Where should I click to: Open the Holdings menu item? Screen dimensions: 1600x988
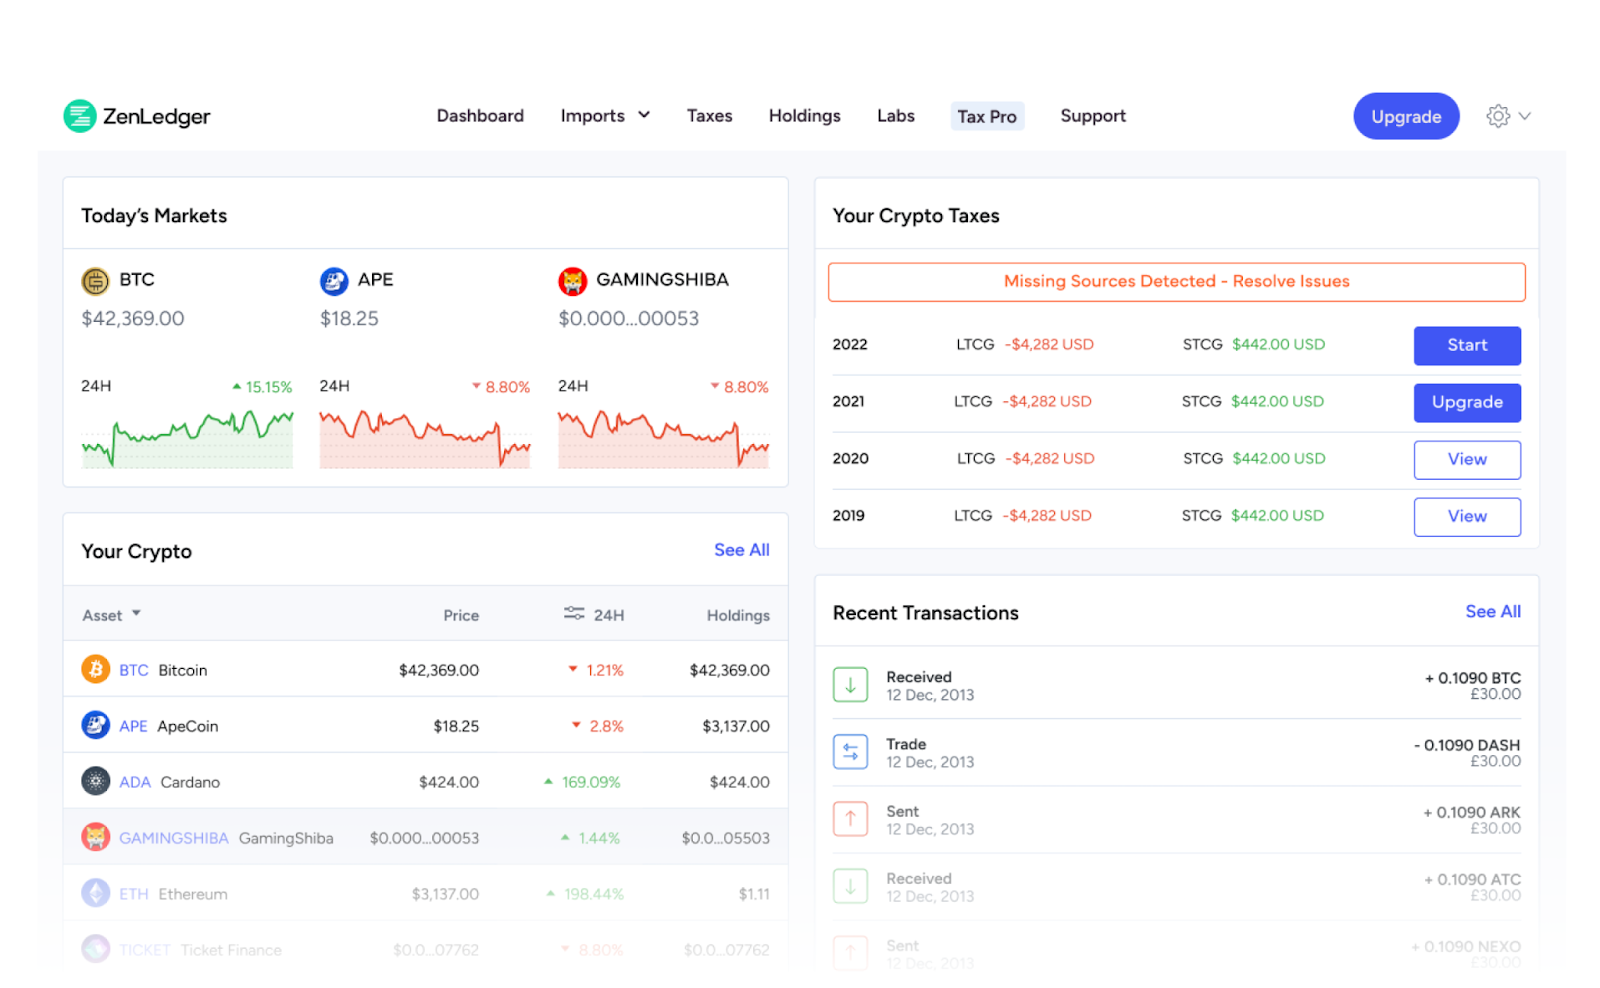(x=804, y=116)
